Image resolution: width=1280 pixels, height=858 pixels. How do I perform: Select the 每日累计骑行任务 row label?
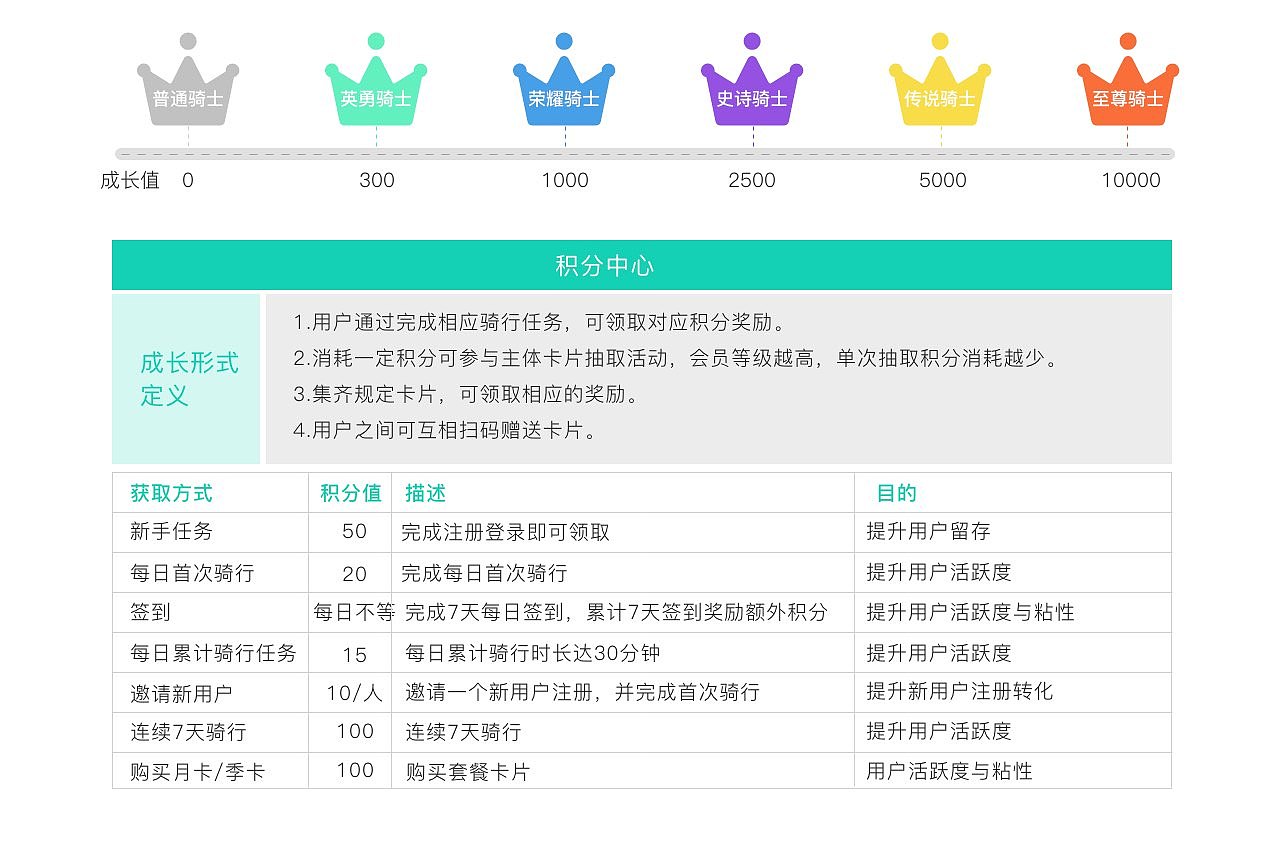click(213, 653)
